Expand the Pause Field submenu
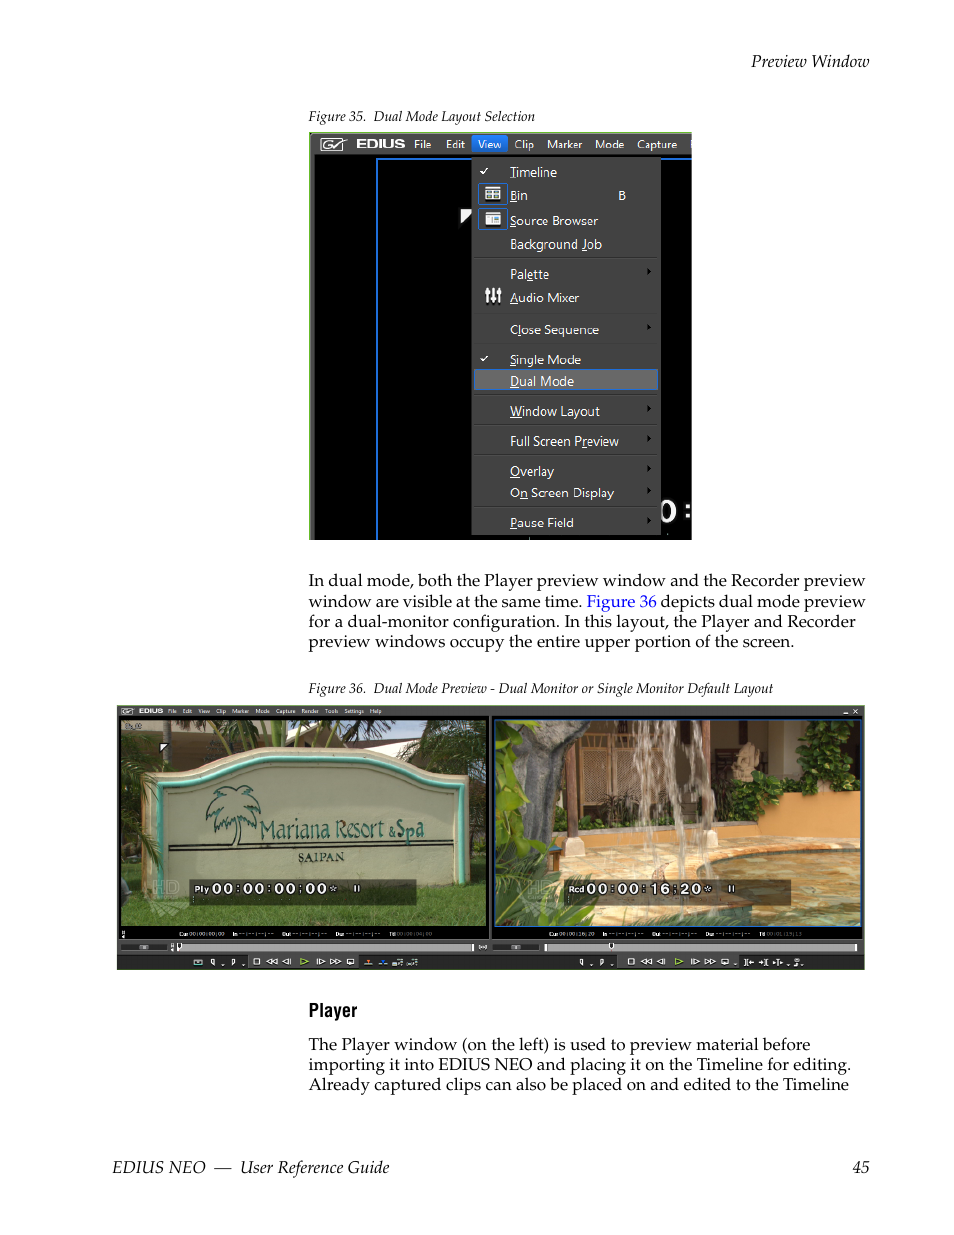The image size is (954, 1235). 649,521
